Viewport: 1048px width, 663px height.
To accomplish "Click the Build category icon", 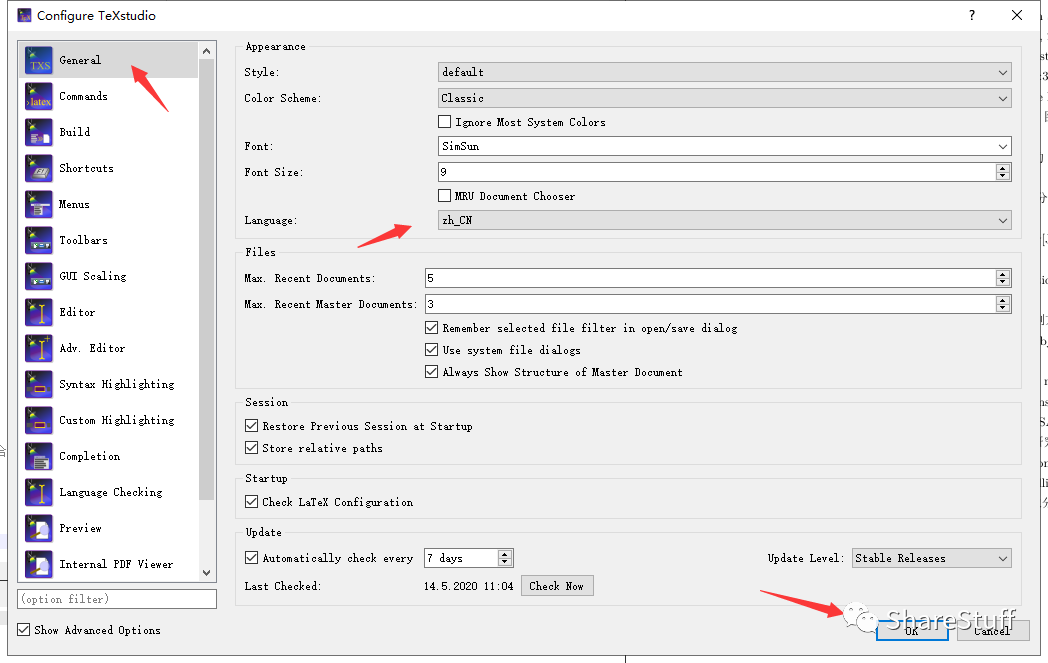I will coord(39,132).
